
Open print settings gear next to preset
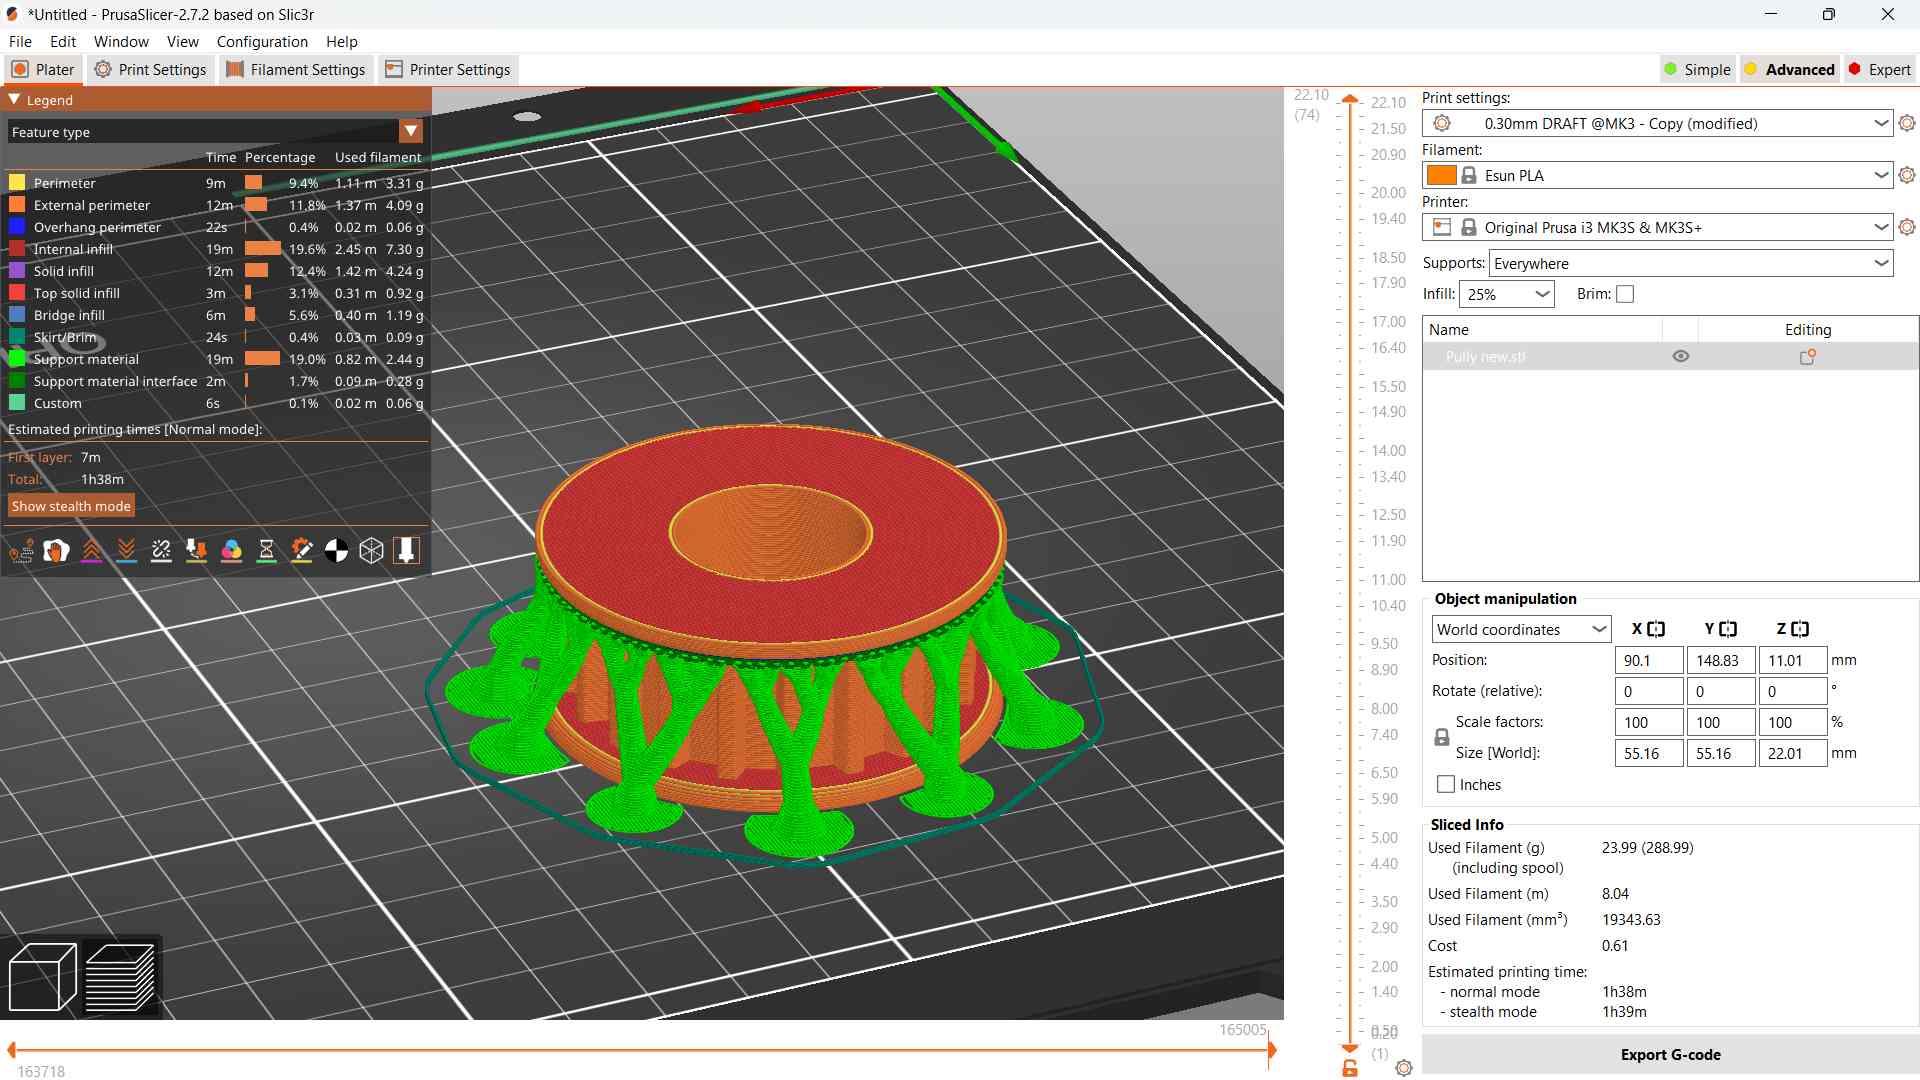(x=1907, y=123)
